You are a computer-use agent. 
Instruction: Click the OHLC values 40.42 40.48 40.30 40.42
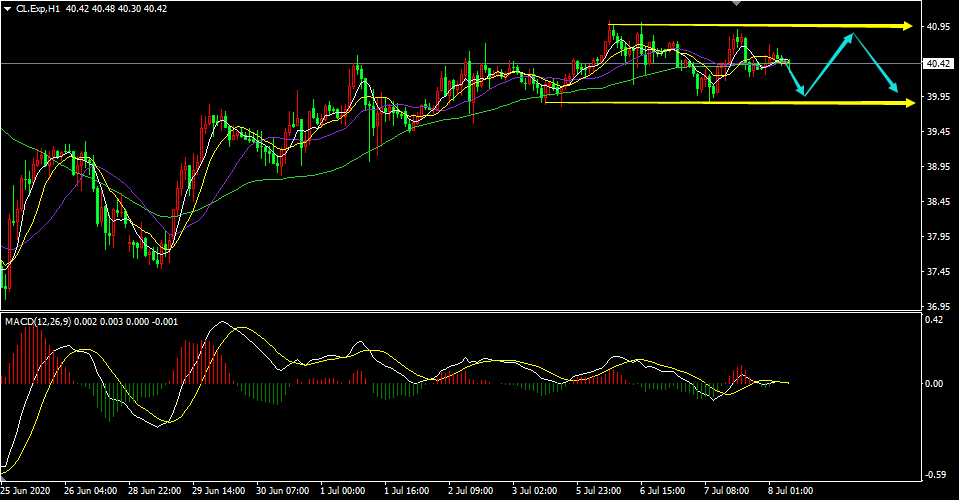click(116, 9)
